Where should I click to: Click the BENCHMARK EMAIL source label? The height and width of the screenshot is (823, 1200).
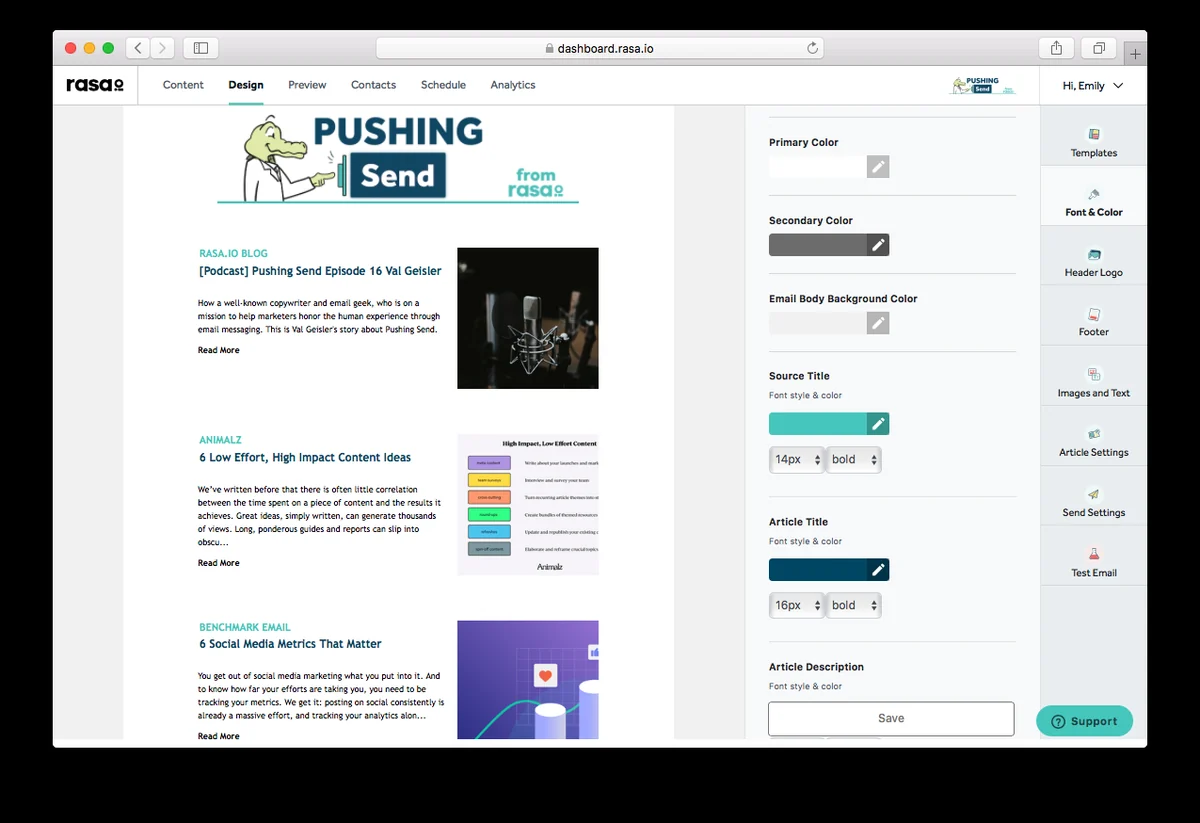[245, 627]
